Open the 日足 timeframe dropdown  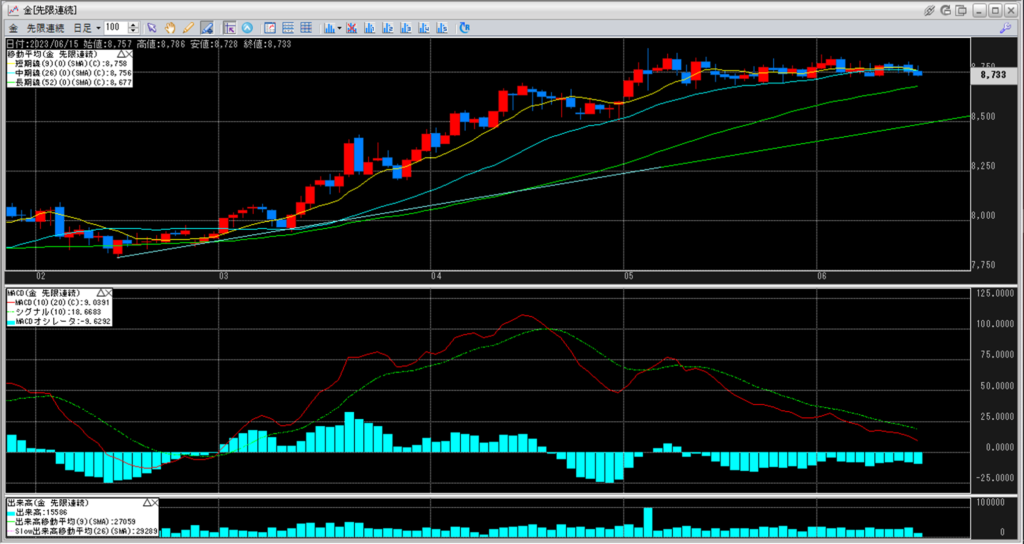pyautogui.click(x=86, y=27)
